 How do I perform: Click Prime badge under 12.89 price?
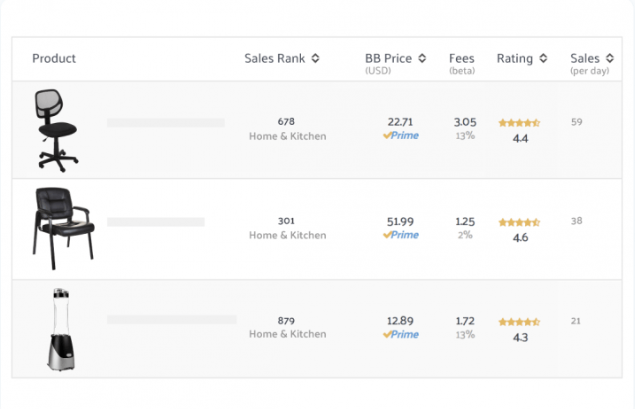[x=401, y=334]
